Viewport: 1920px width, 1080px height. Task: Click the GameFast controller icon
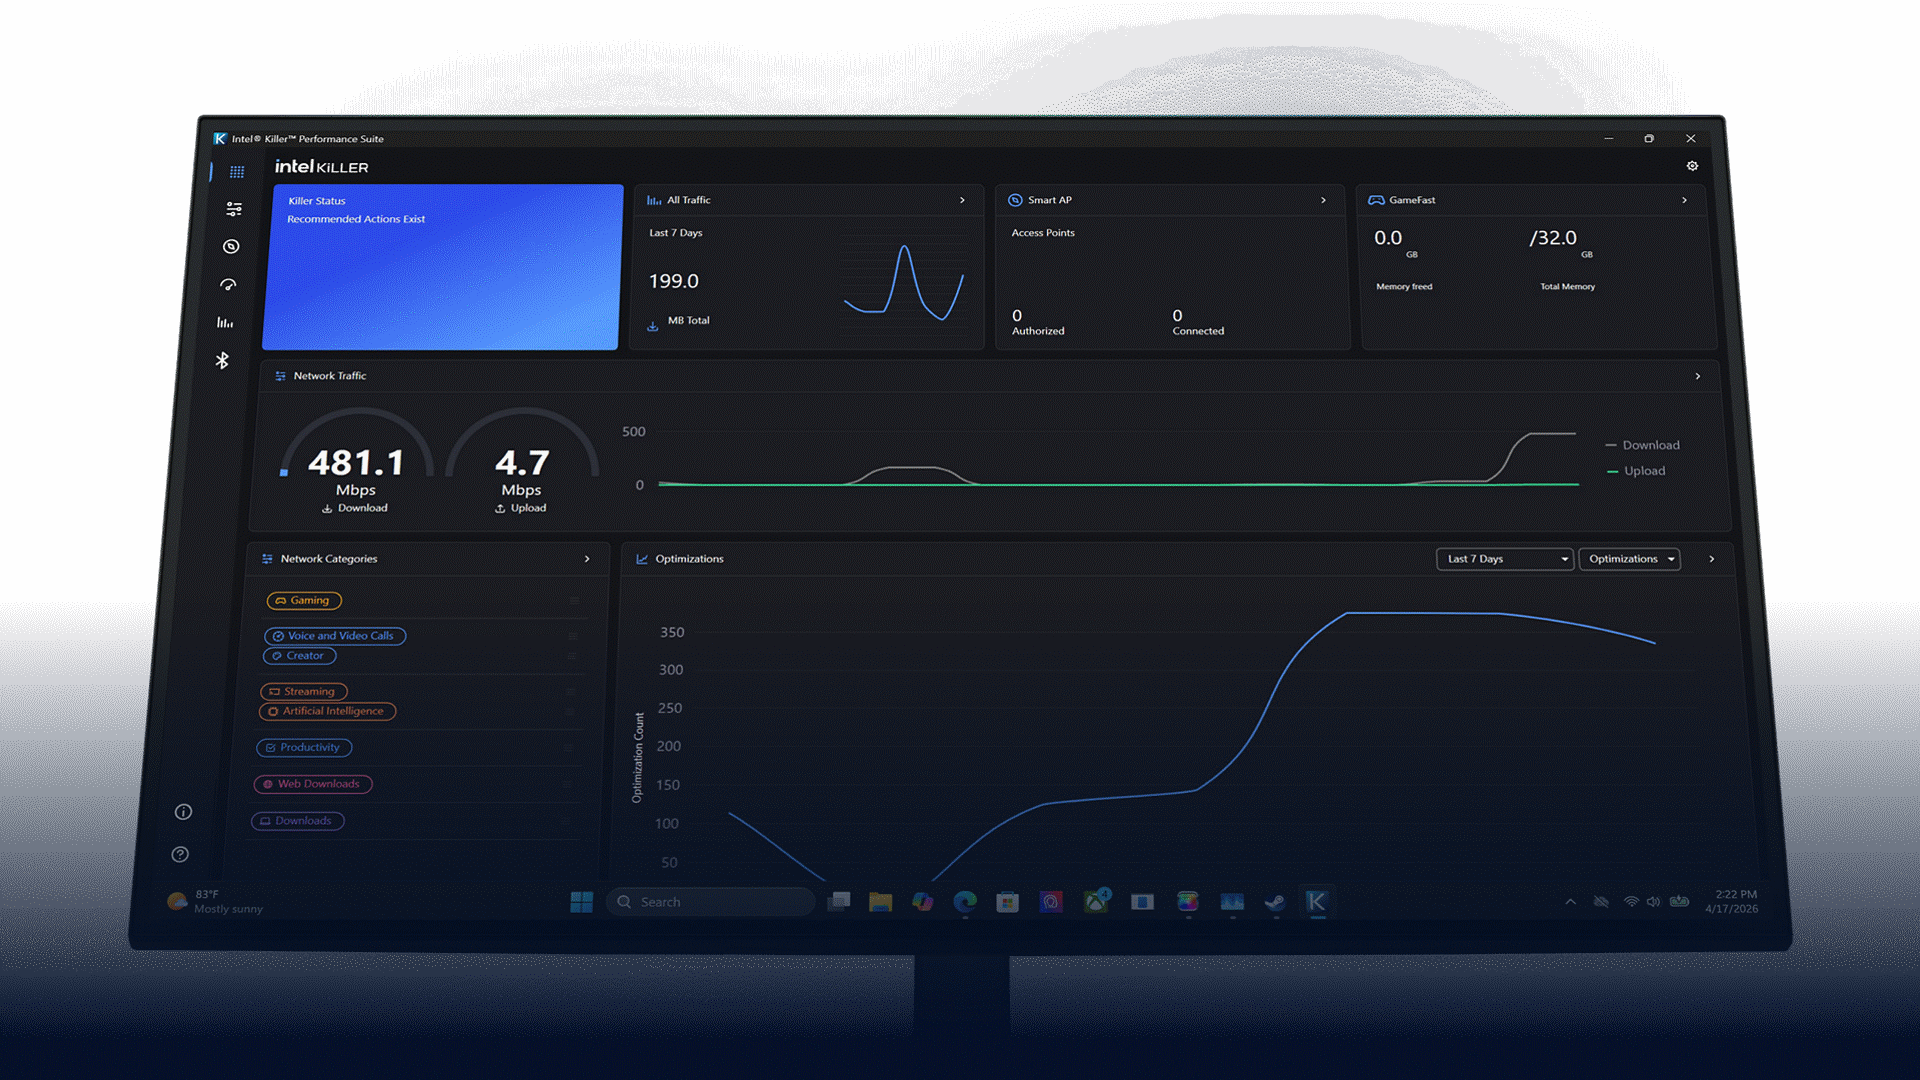tap(1376, 200)
